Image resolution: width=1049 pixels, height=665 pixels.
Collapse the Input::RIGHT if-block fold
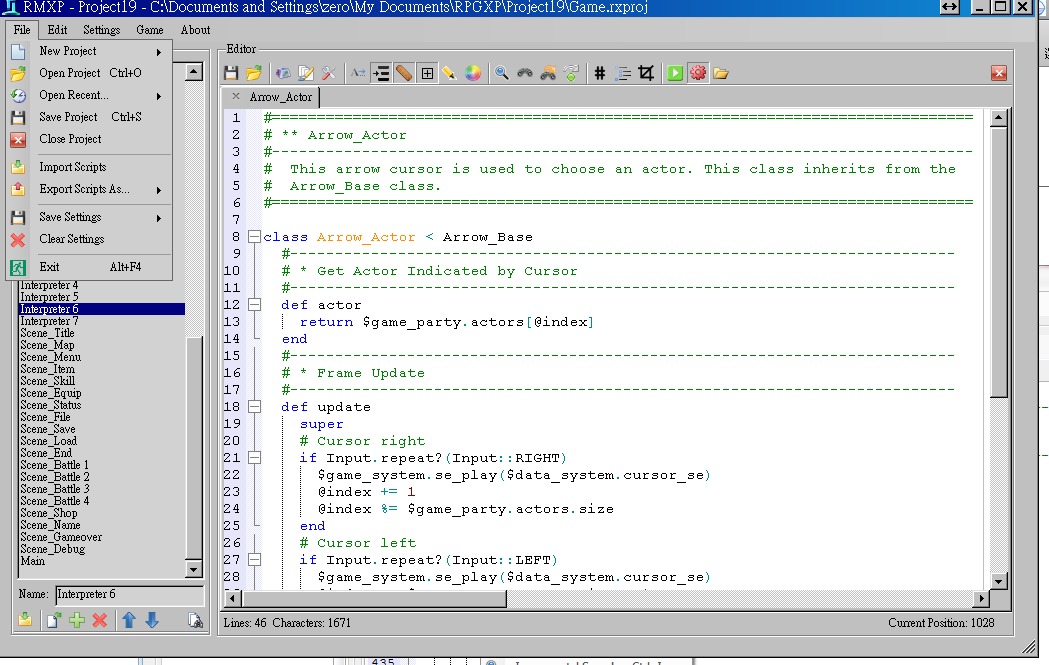pyautogui.click(x=254, y=458)
